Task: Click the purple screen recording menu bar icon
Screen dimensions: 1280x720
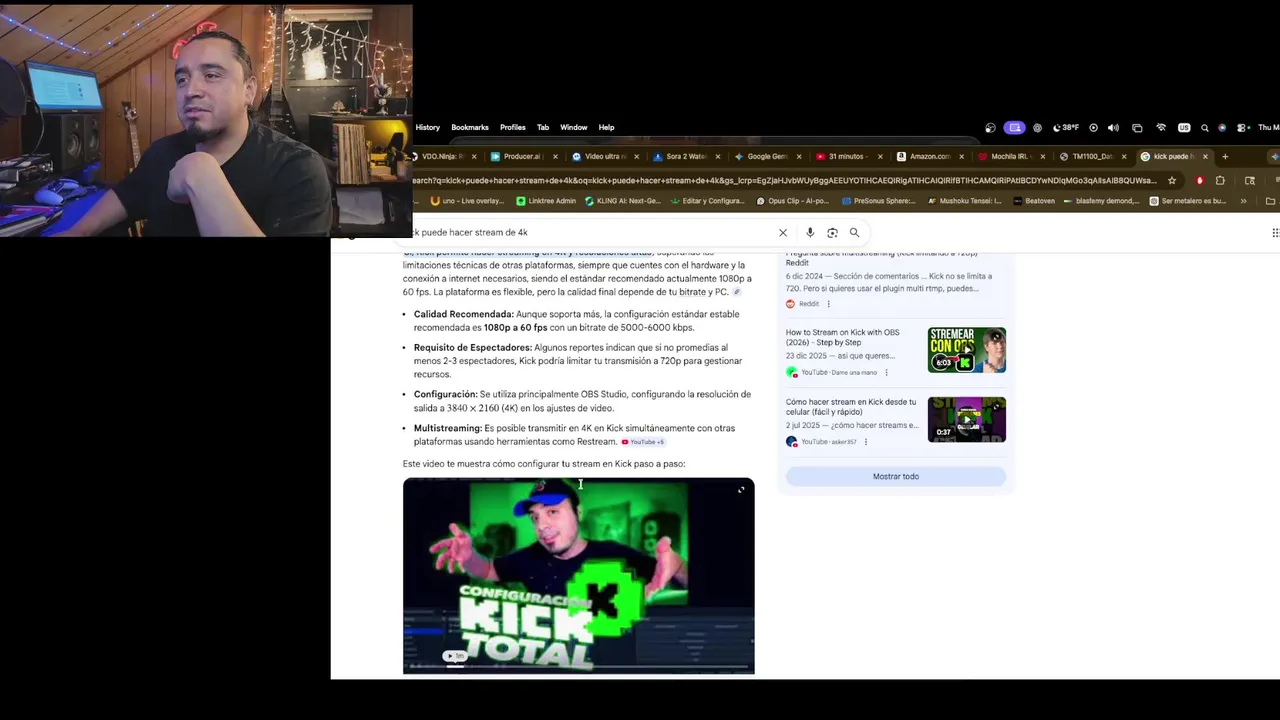Action: point(1015,128)
